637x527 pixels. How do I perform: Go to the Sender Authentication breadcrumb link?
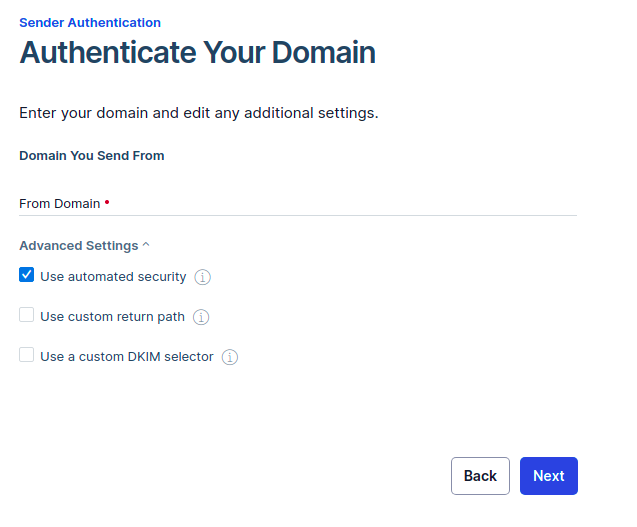coord(90,22)
